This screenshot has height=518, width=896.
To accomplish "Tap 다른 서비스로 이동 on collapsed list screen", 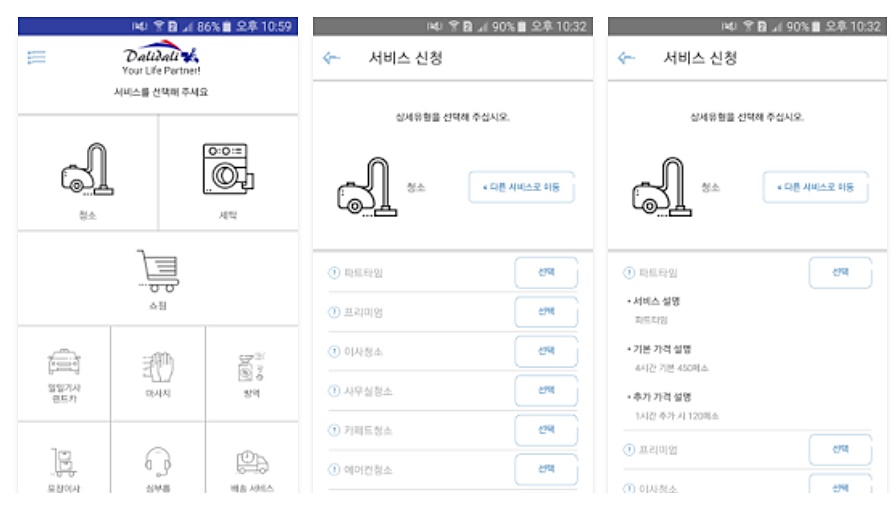I will tap(521, 187).
